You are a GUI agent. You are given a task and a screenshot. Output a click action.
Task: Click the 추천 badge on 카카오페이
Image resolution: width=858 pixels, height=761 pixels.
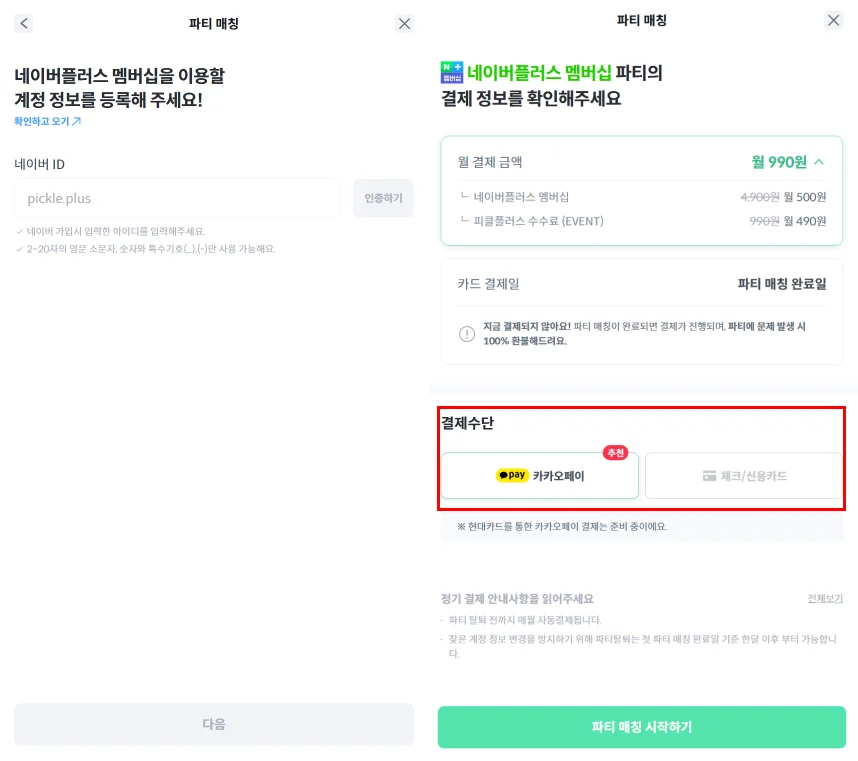click(615, 453)
